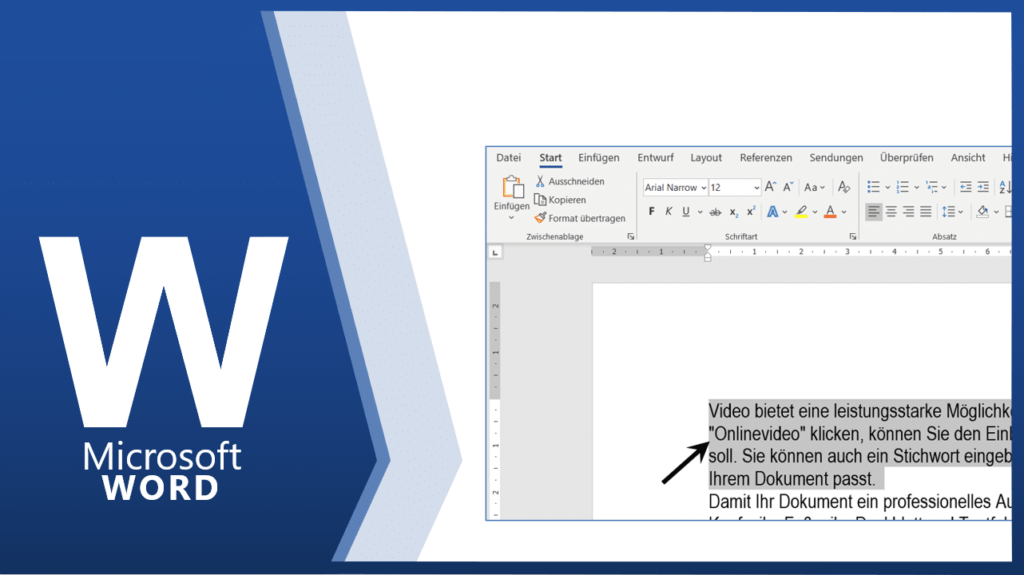Clear all formatting with the eraser icon
The image size is (1024, 575).
(844, 187)
